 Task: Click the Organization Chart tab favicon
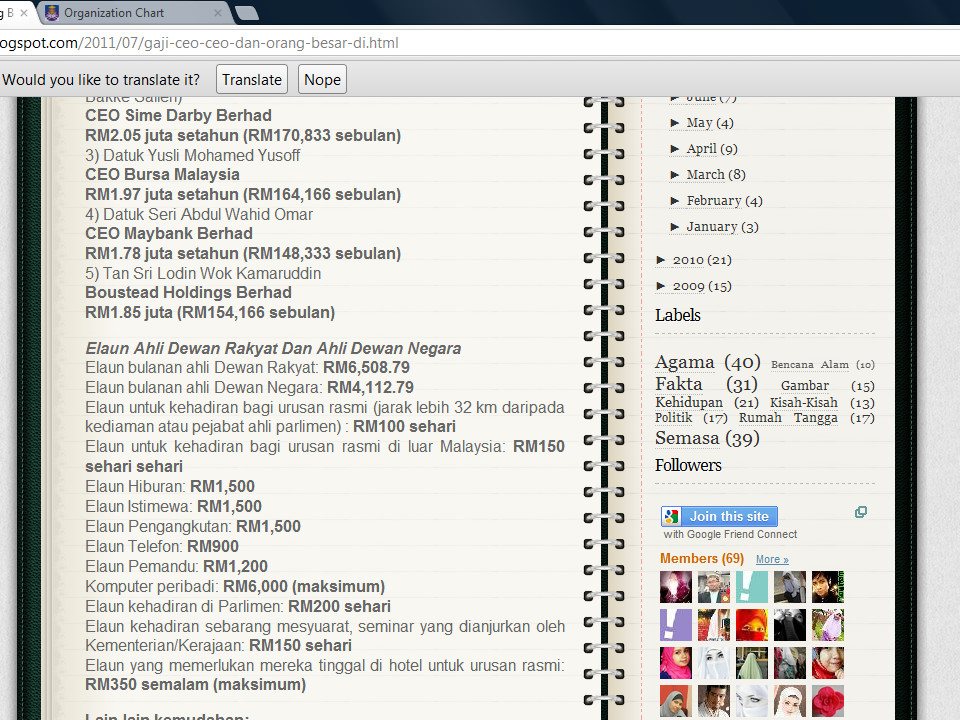52,13
